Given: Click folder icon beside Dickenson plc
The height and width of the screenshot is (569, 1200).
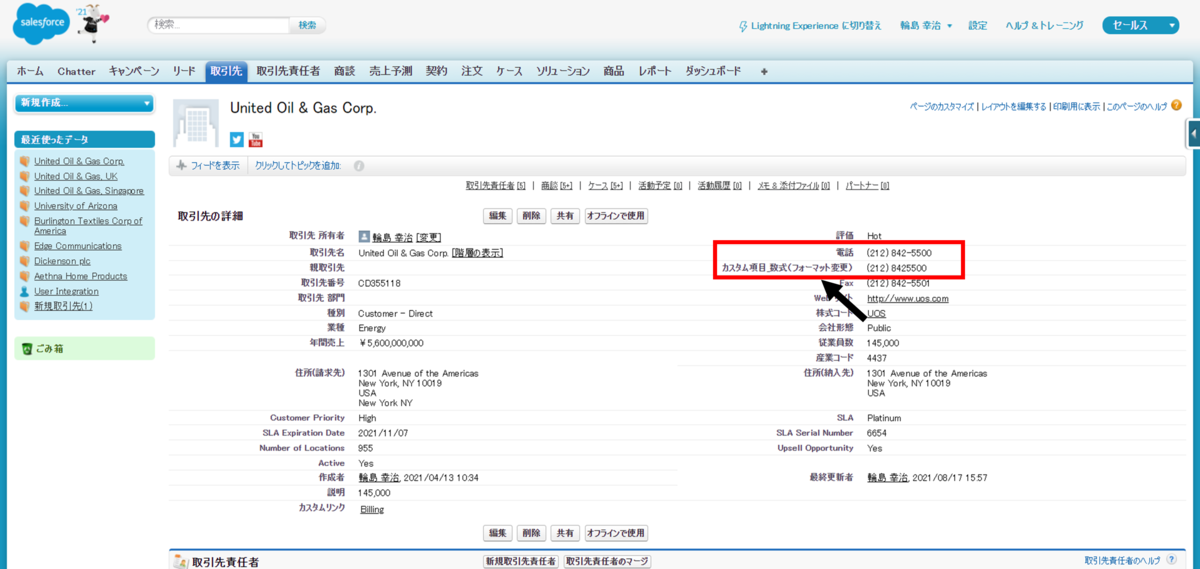Looking at the screenshot, I should (x=25, y=261).
